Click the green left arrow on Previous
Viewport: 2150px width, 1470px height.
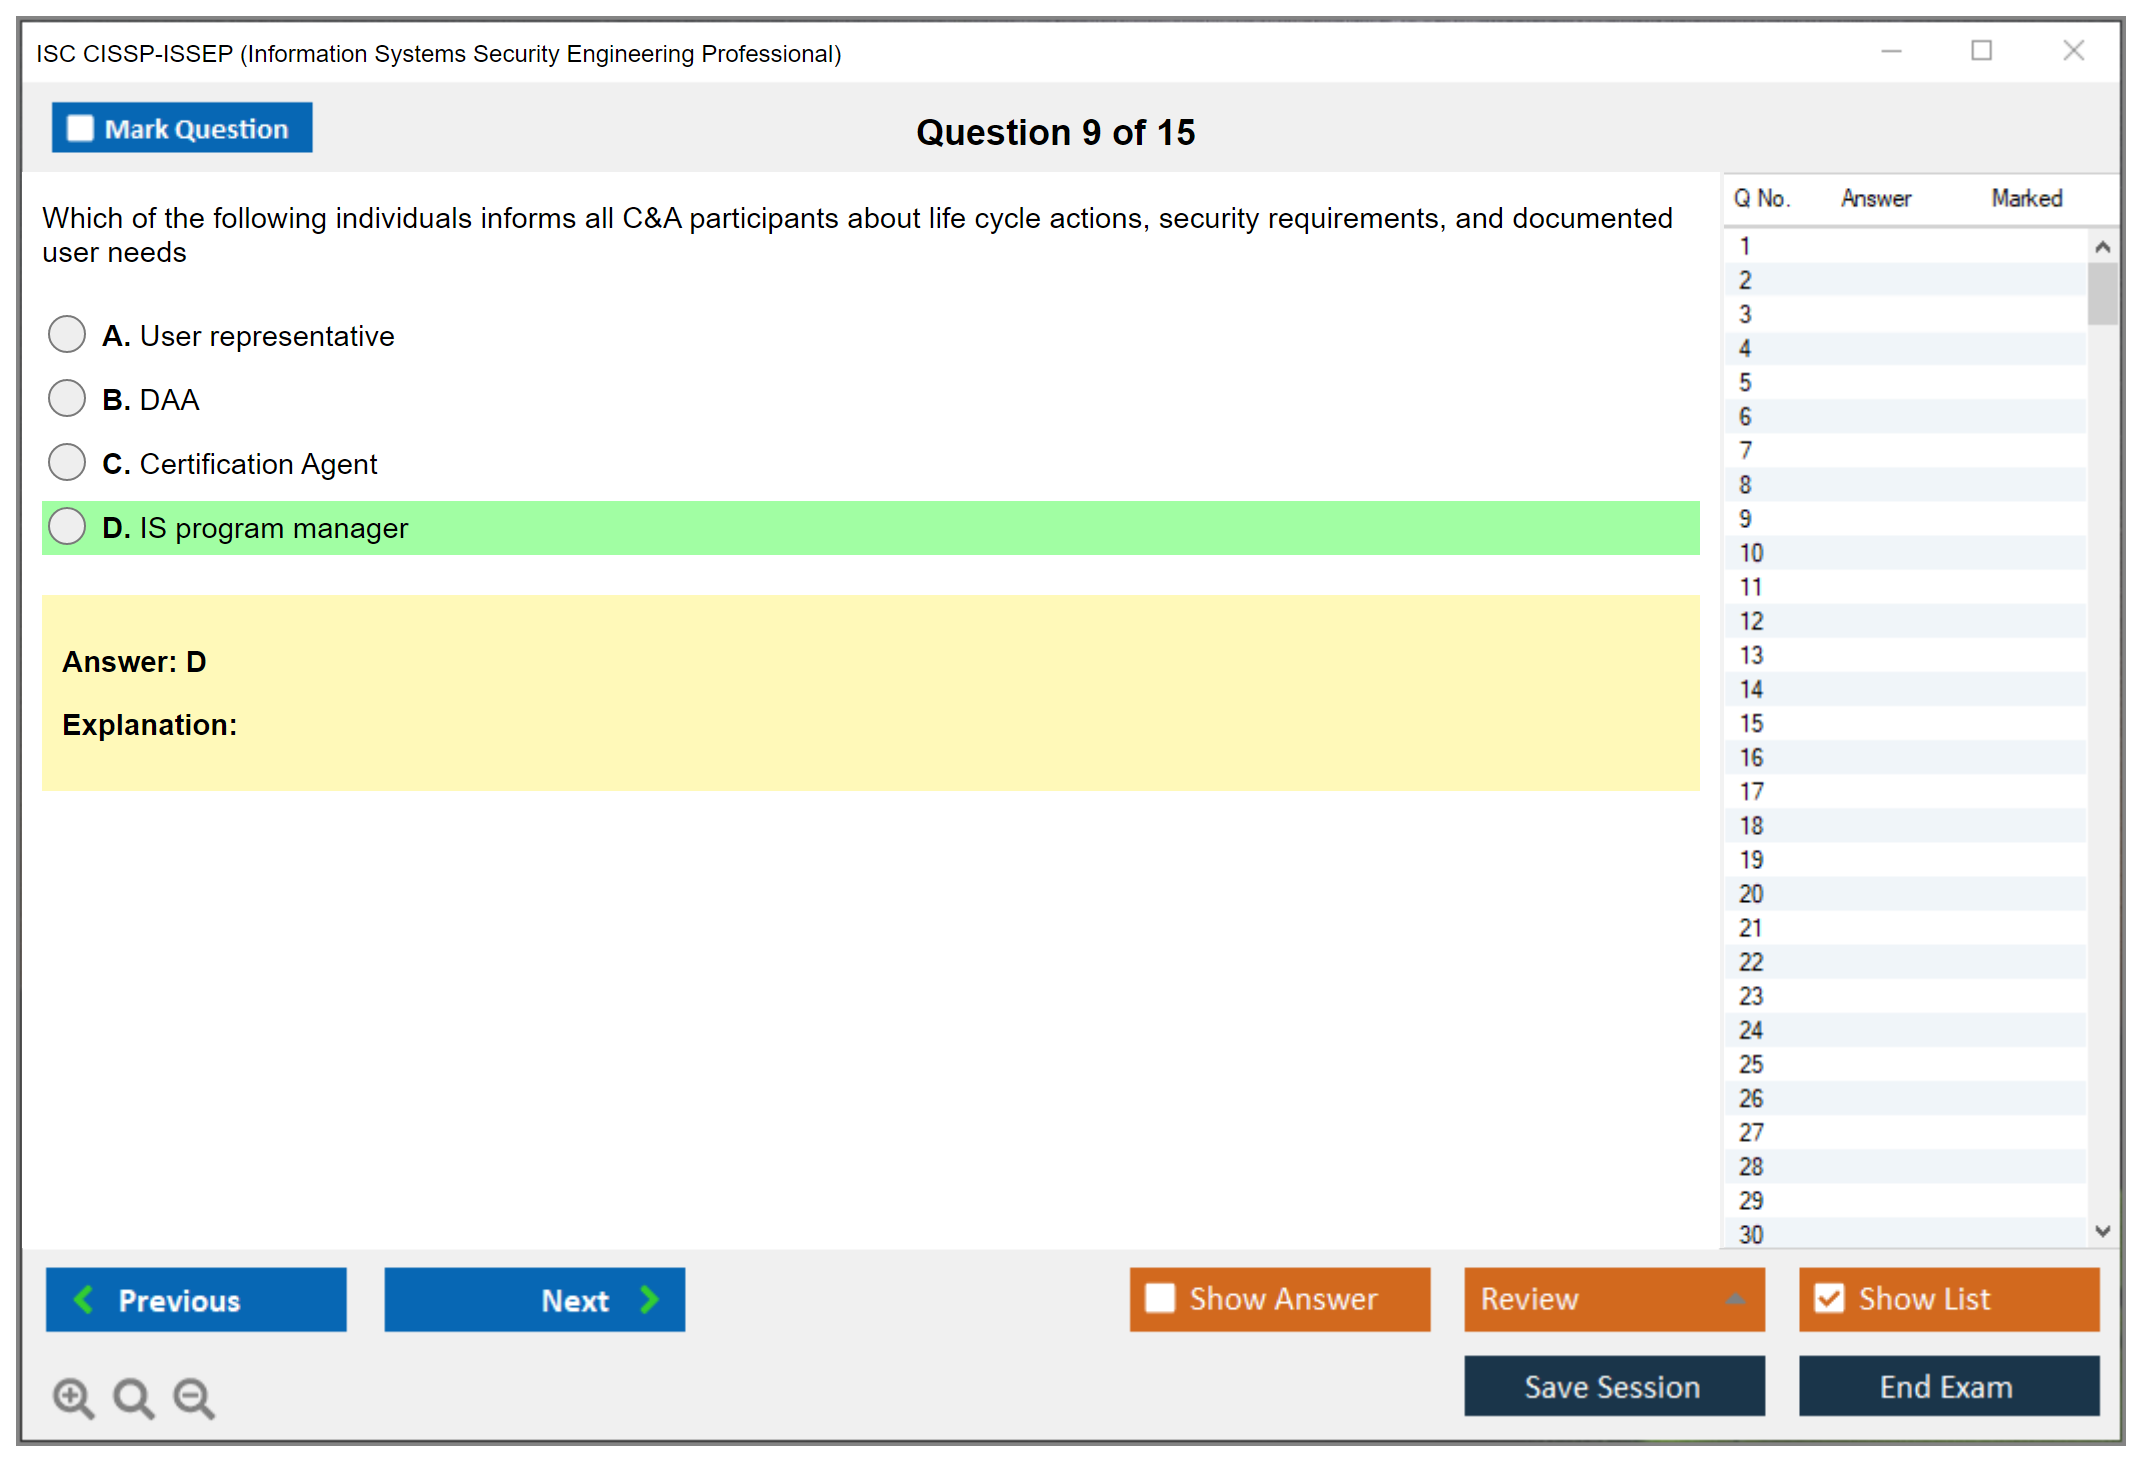click(x=85, y=1299)
